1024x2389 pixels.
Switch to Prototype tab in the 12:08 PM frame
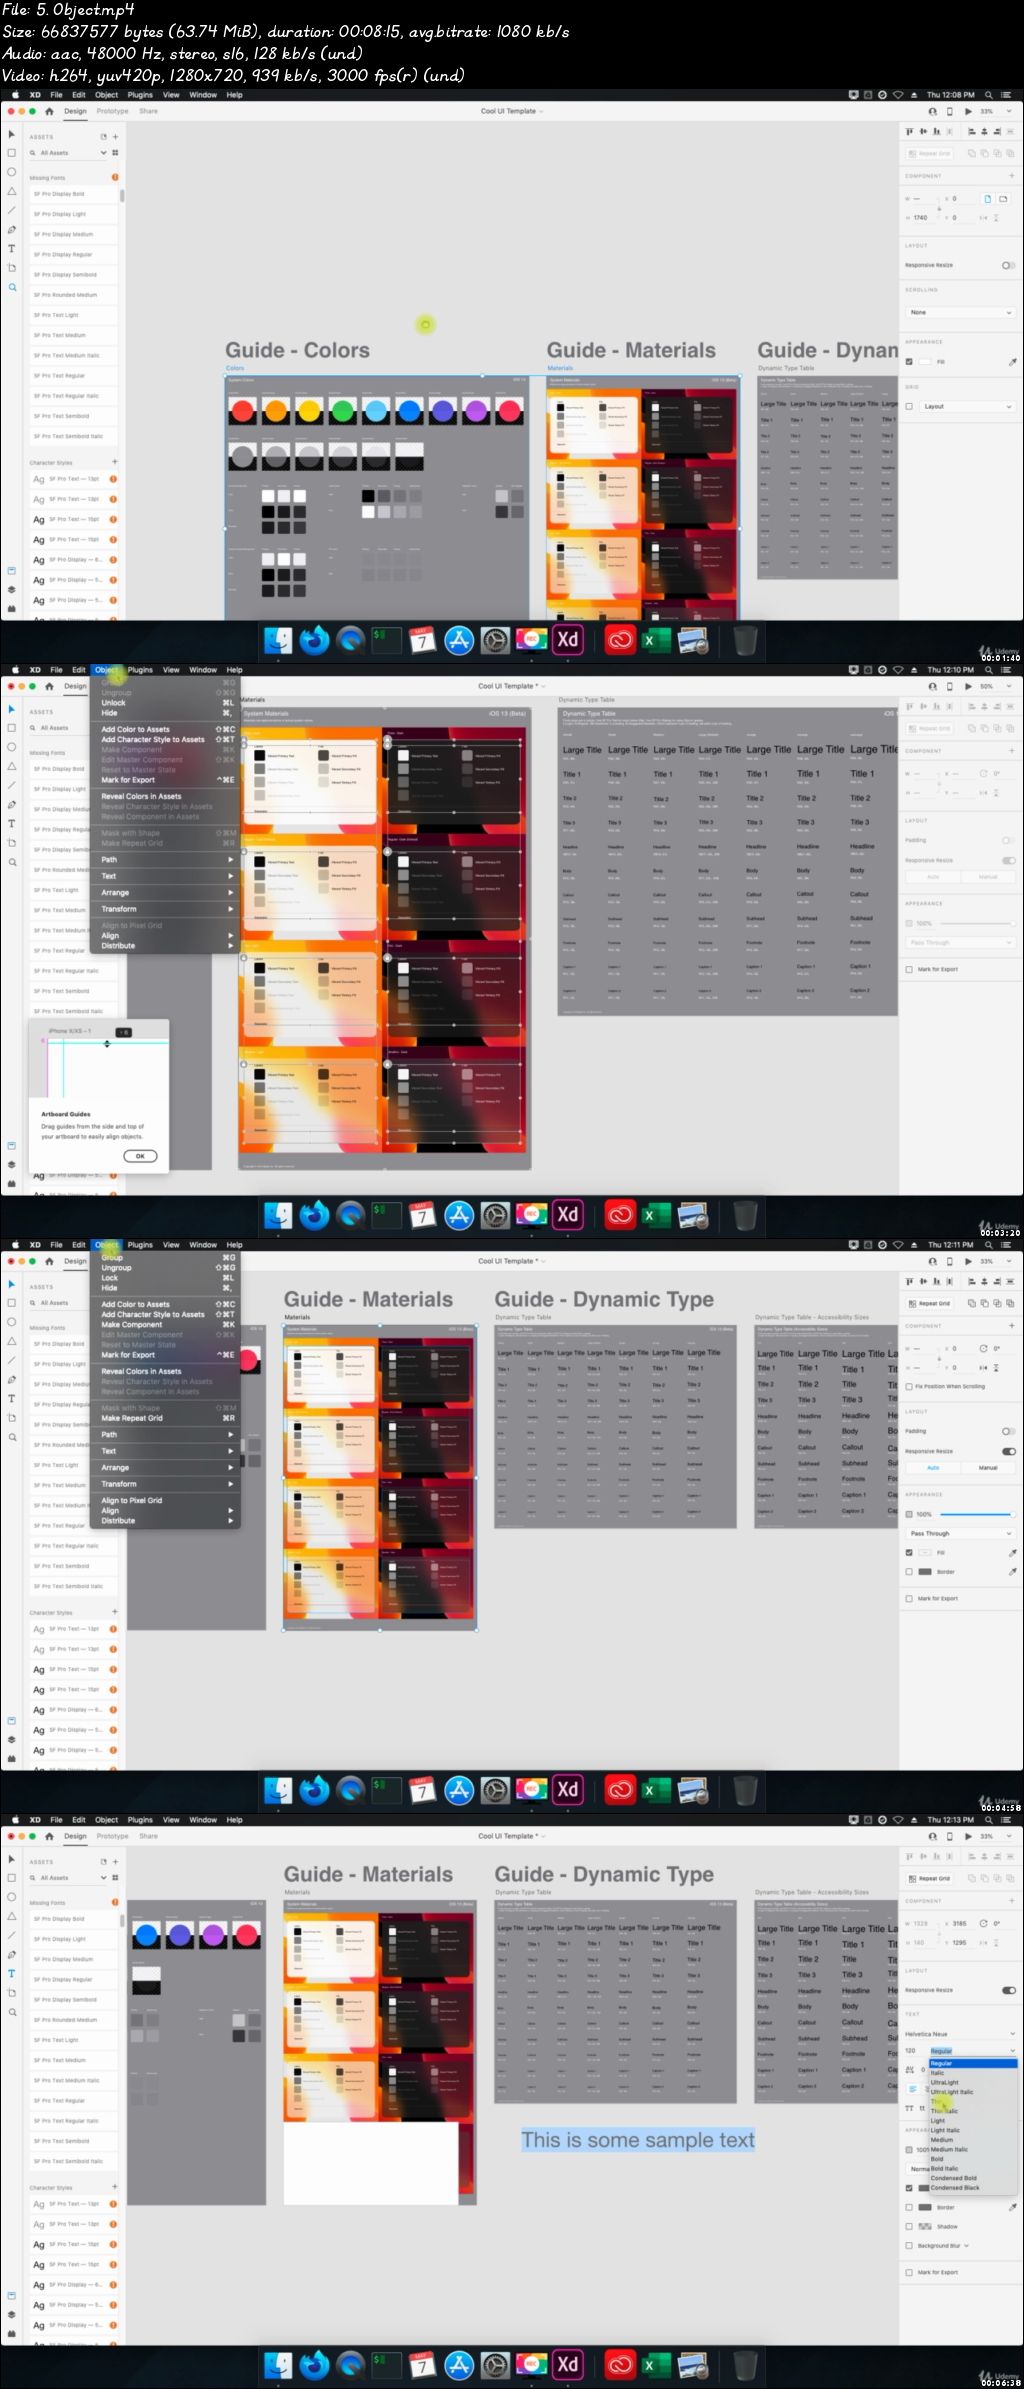coord(112,111)
